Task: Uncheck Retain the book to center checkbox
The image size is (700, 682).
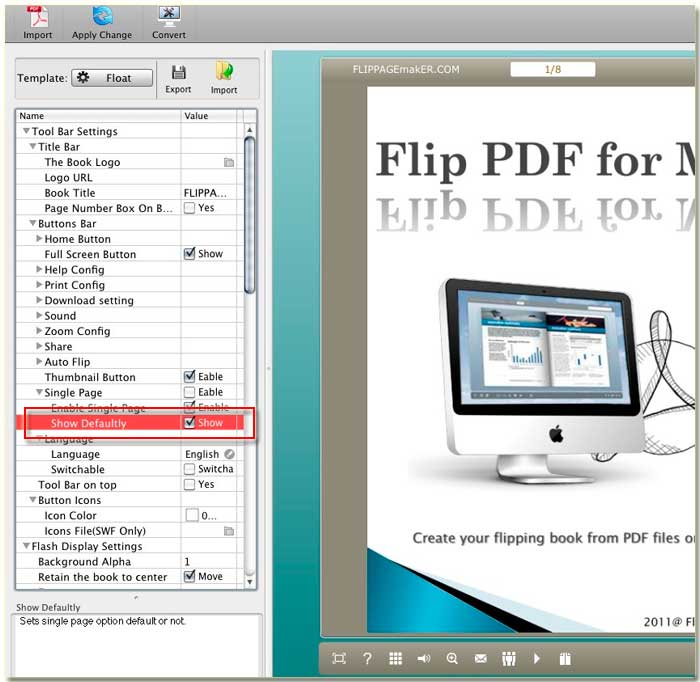Action: tap(189, 577)
